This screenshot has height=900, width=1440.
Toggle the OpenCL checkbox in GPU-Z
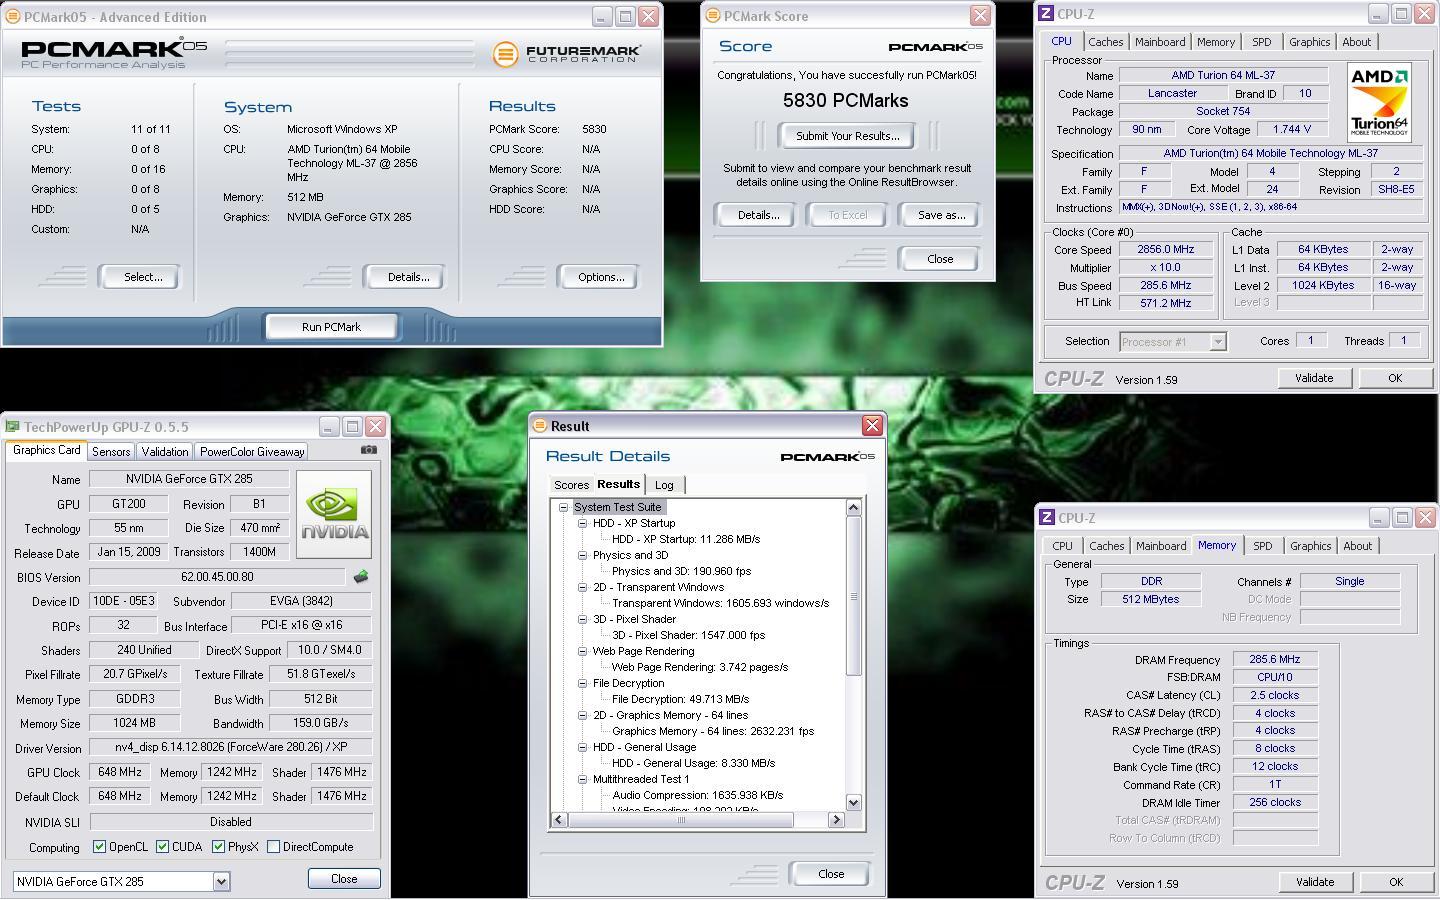(x=99, y=847)
